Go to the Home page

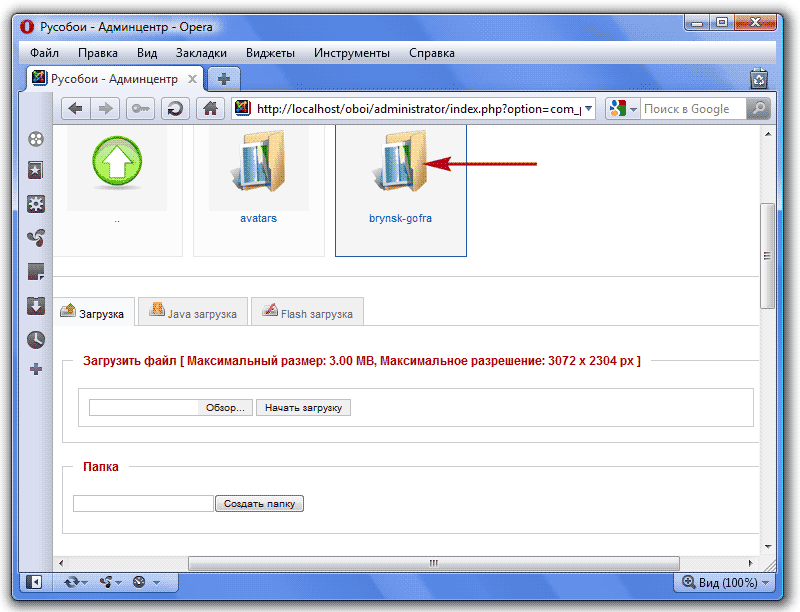point(209,109)
